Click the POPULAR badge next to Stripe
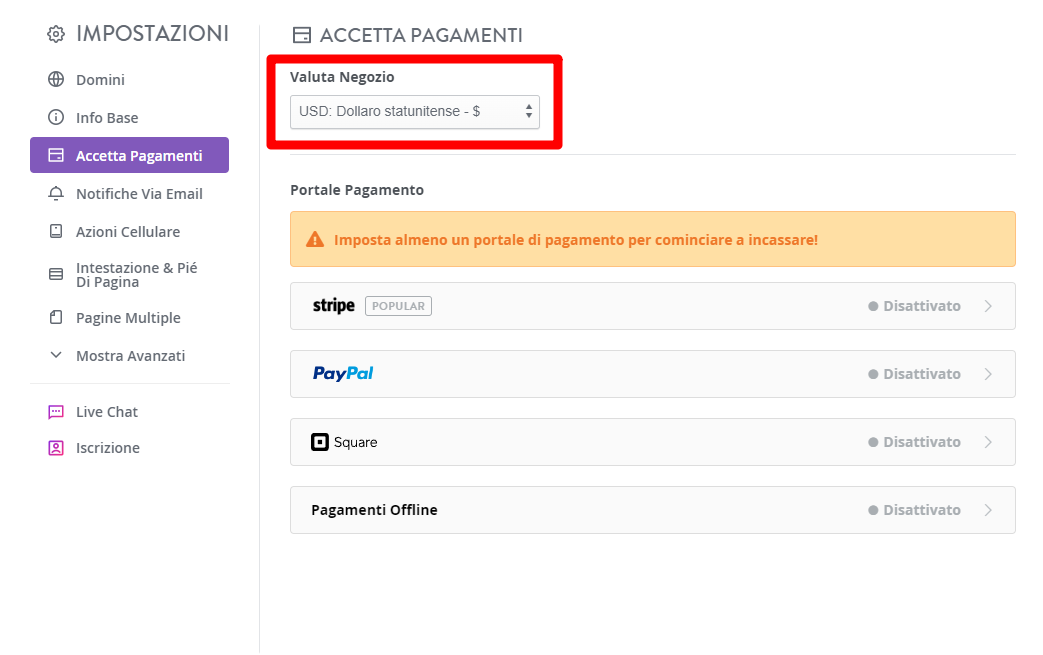Viewport: 1043px width, 655px height. coord(398,306)
